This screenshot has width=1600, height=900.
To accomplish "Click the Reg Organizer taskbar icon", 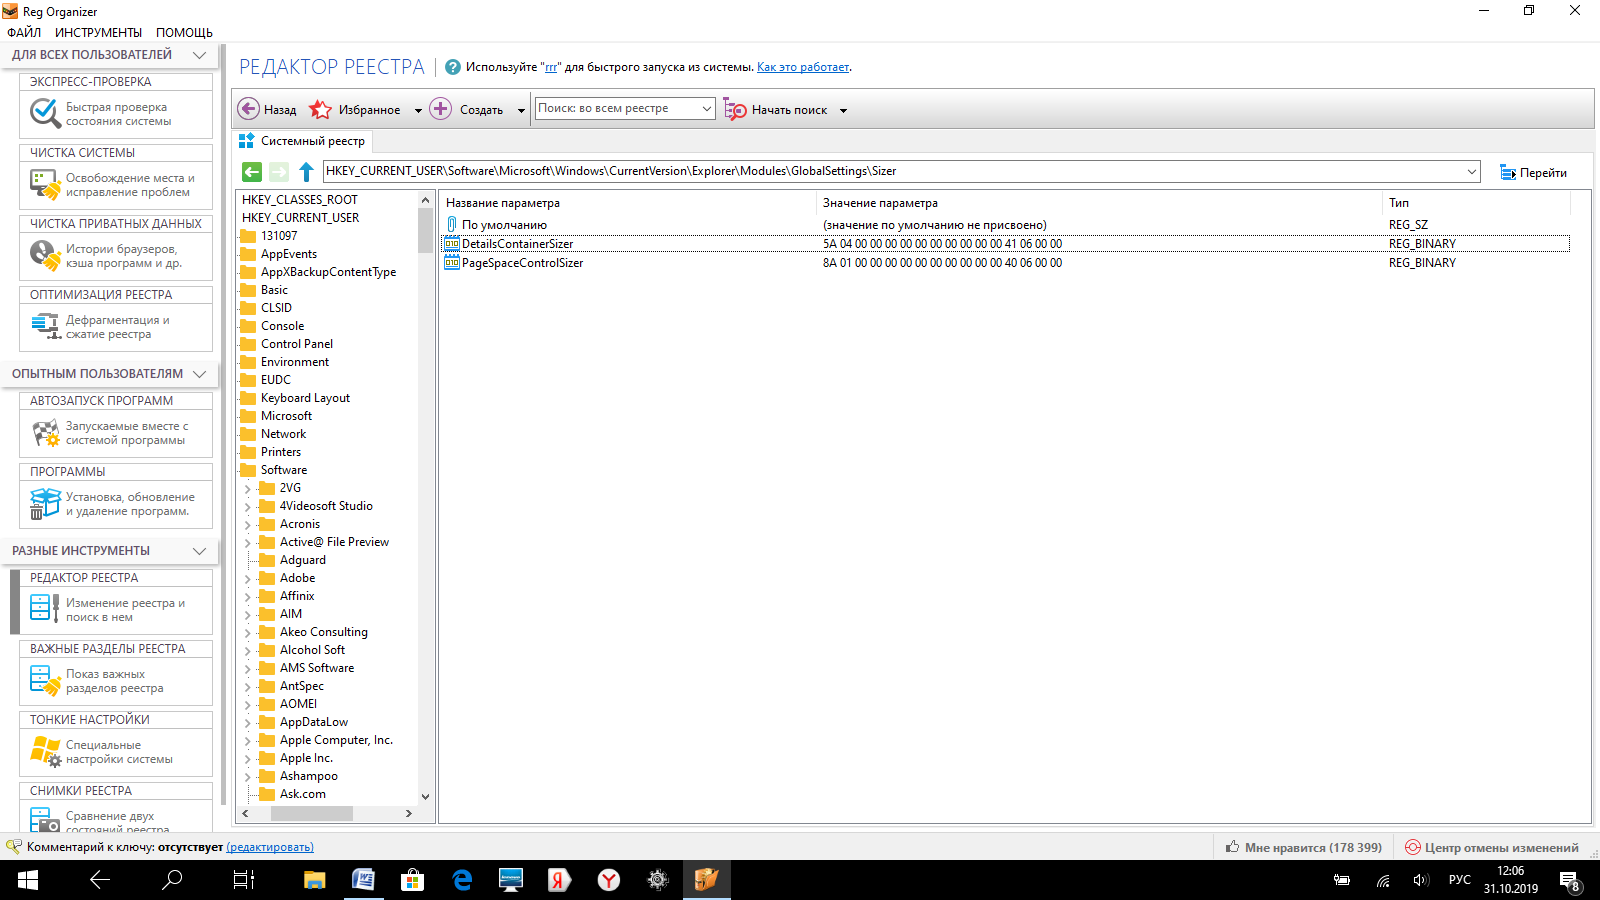I will pyautogui.click(x=706, y=880).
